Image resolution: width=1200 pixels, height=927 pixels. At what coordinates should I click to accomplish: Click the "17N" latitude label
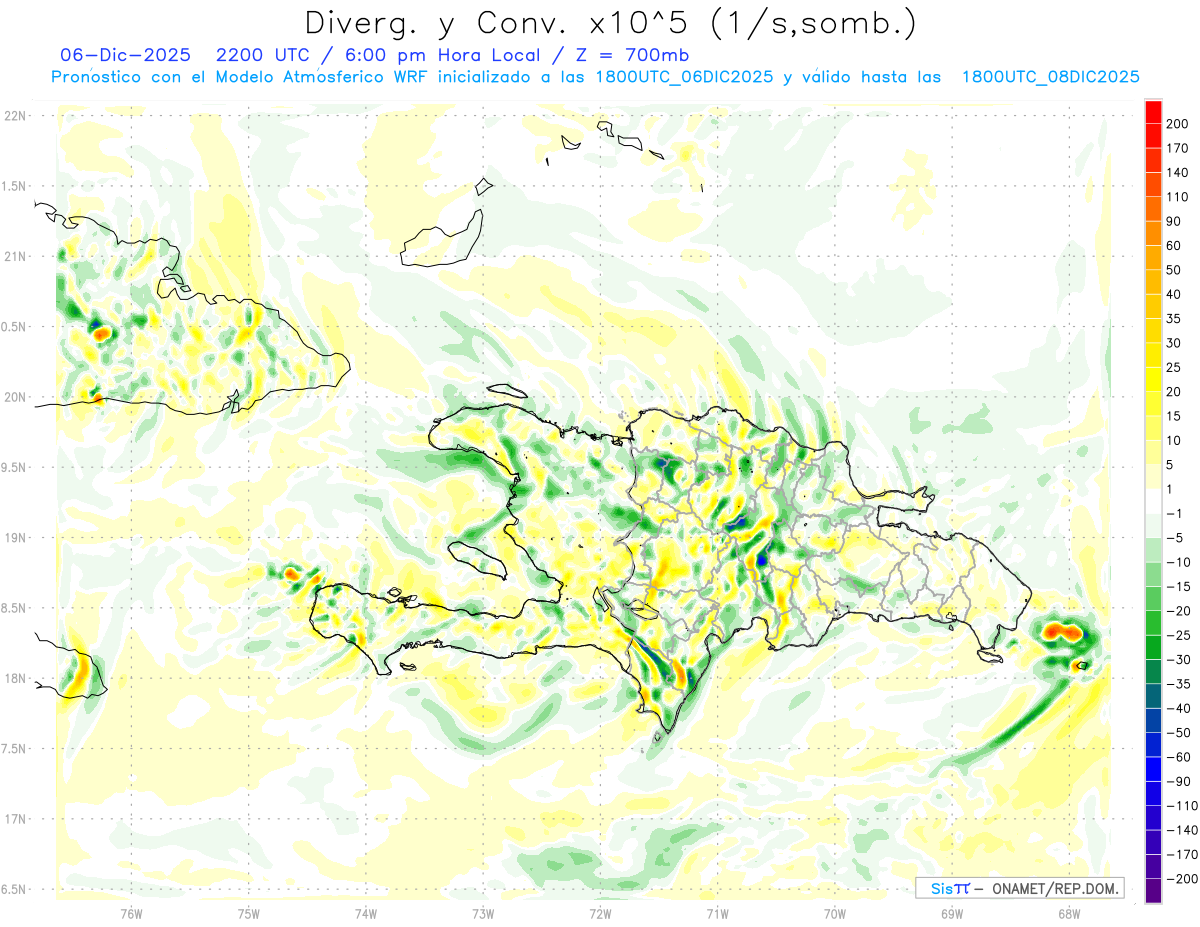tap(15, 819)
